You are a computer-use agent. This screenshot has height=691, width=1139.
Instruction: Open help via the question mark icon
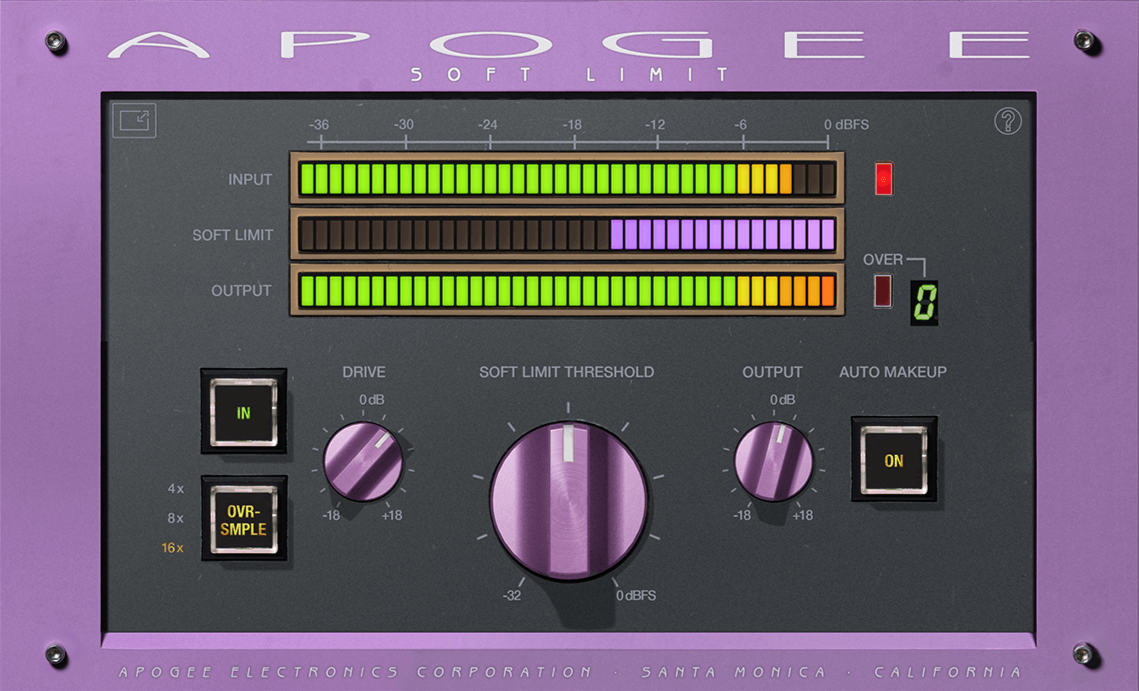(1010, 120)
